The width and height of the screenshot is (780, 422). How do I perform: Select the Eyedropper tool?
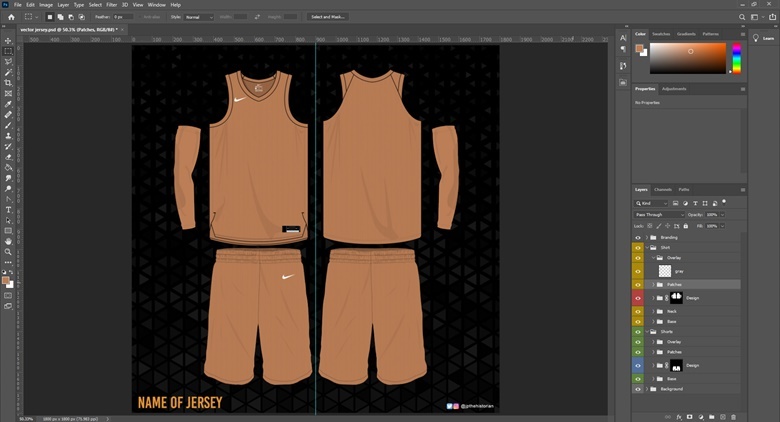(x=8, y=104)
